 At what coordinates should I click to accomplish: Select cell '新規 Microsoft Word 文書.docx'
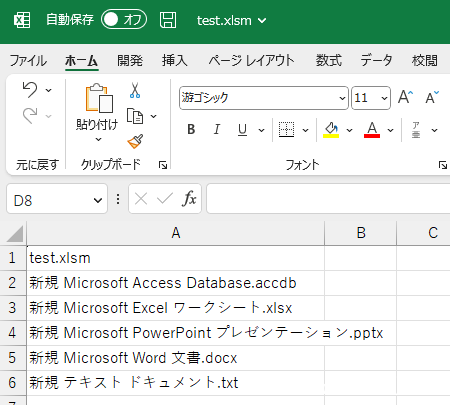point(176,358)
